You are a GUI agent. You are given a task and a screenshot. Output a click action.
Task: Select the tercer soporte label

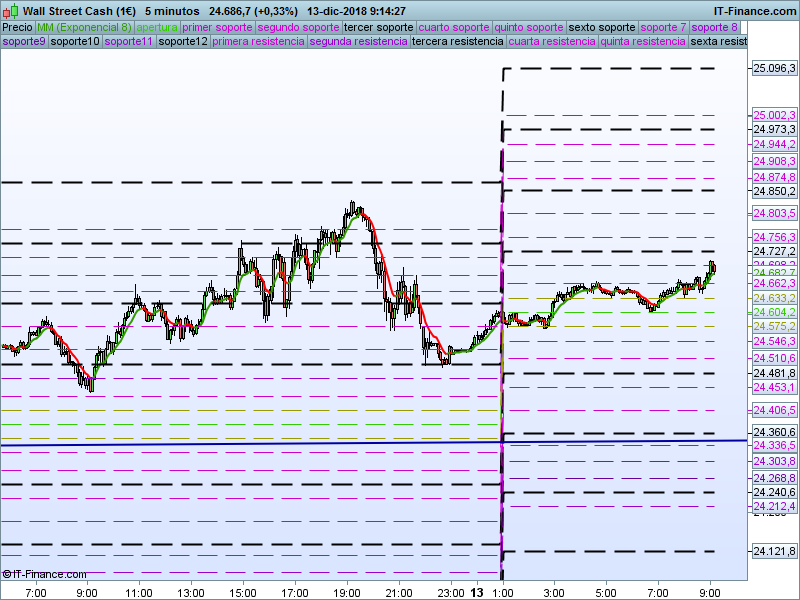[x=379, y=28]
